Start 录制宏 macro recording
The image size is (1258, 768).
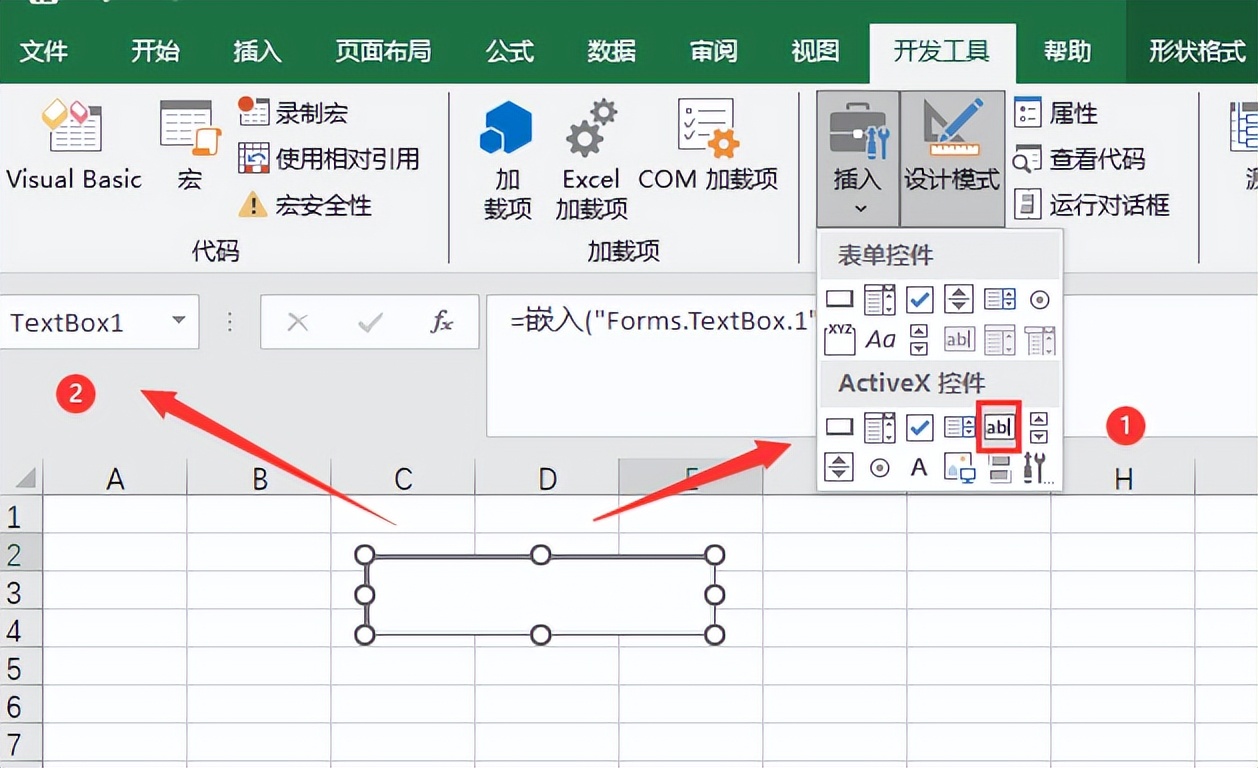[294, 112]
